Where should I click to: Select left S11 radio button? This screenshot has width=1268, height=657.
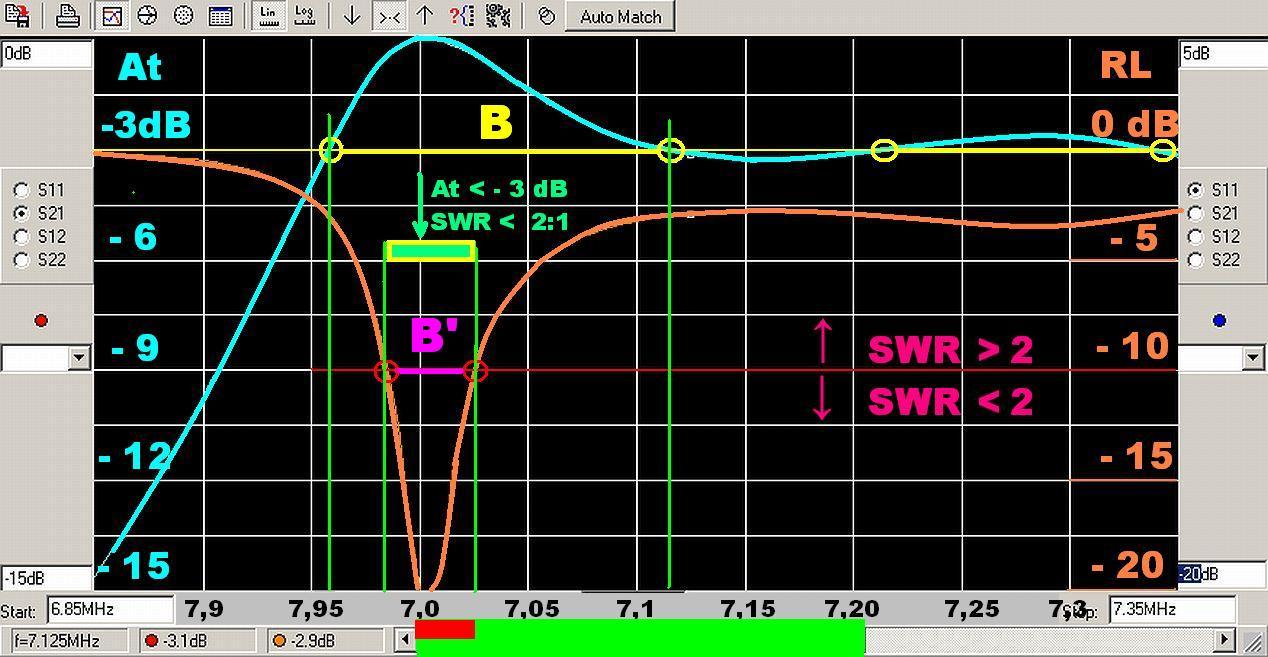point(22,190)
